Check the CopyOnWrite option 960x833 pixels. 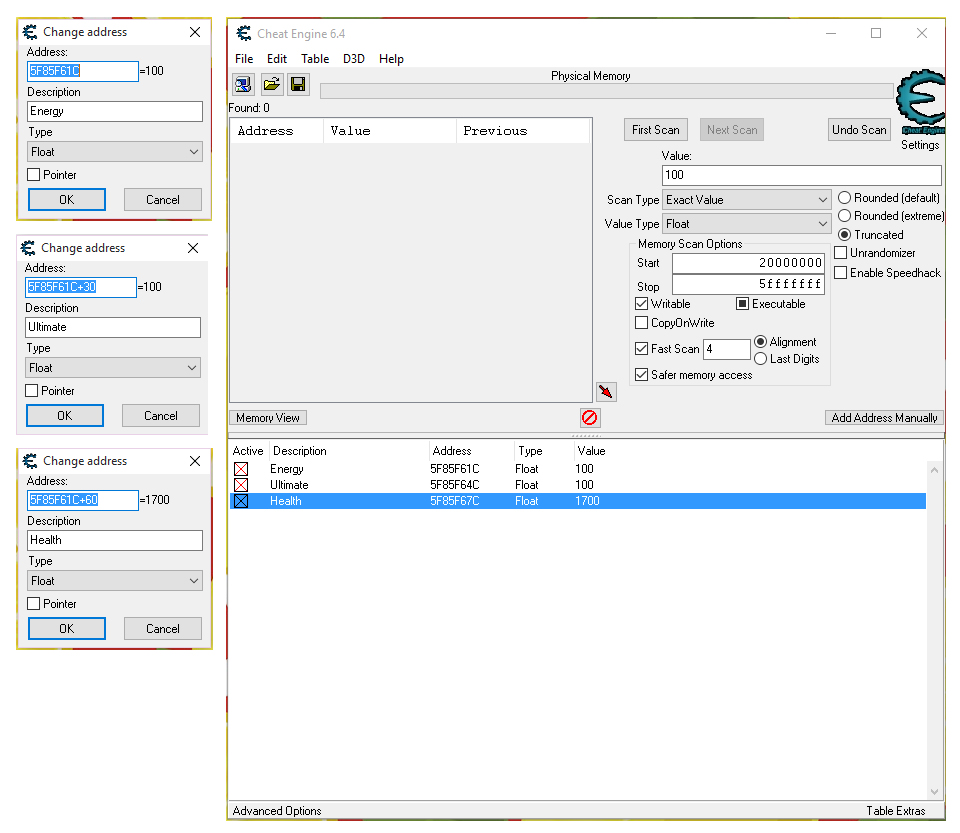click(642, 323)
